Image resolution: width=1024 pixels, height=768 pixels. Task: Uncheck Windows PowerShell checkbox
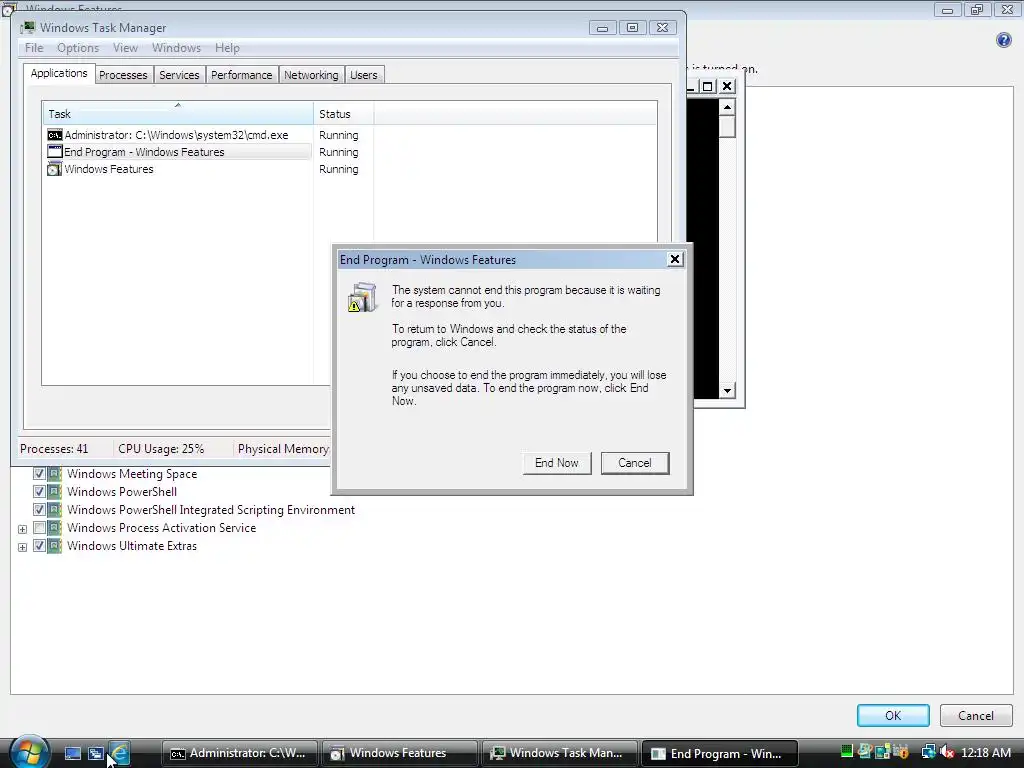point(39,492)
